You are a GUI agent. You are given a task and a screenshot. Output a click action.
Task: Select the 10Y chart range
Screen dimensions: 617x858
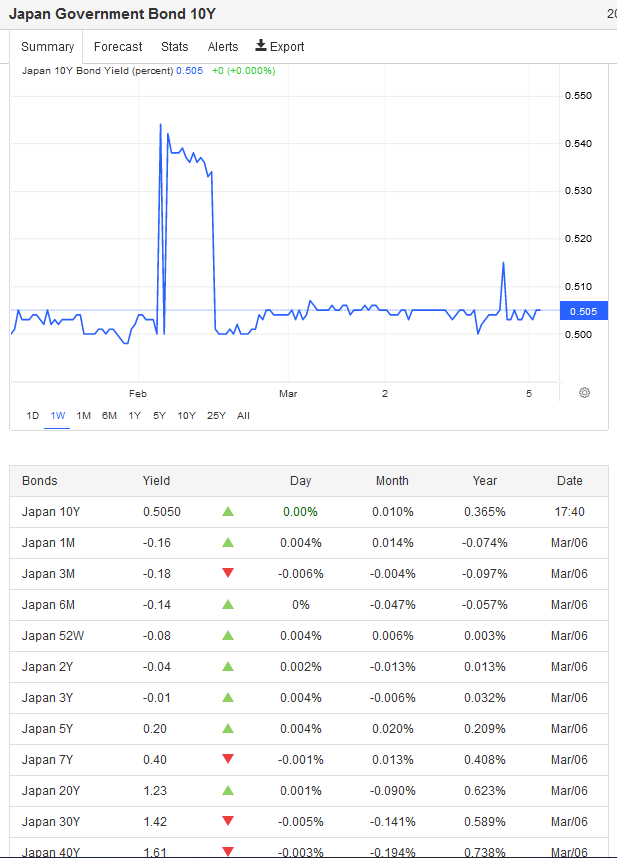click(186, 416)
